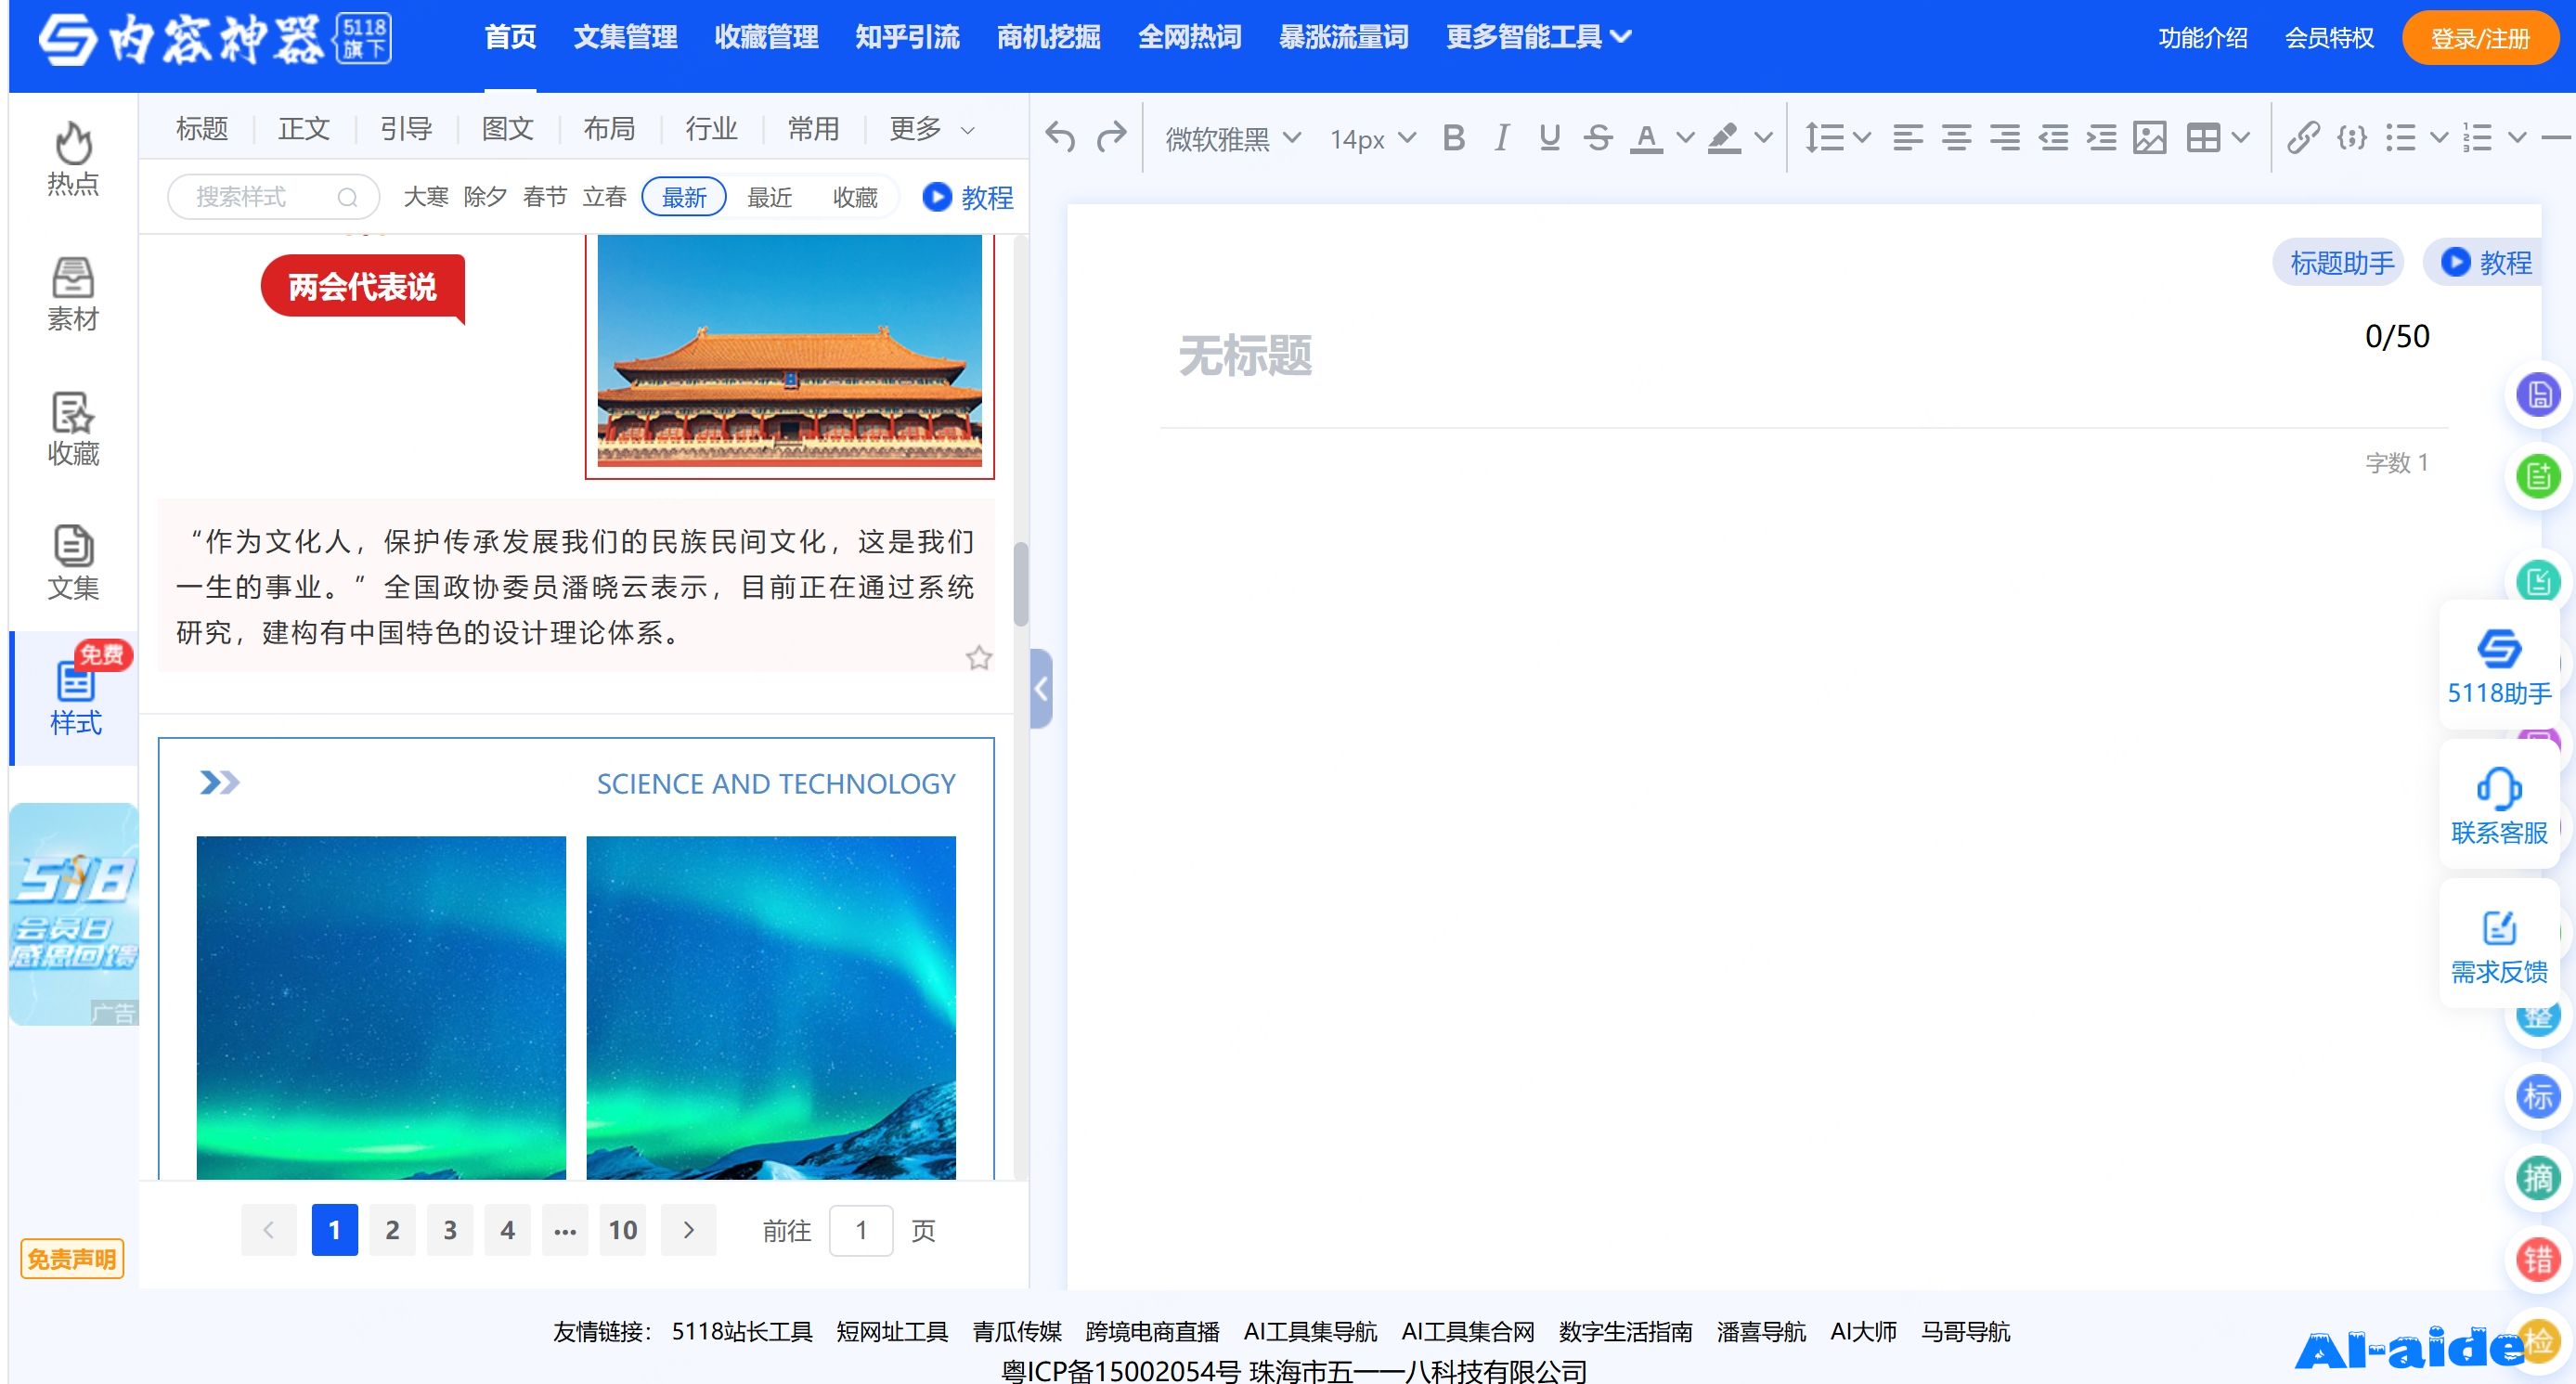Click the blue 标 floating button
The image size is (2576, 1384).
click(2538, 1096)
